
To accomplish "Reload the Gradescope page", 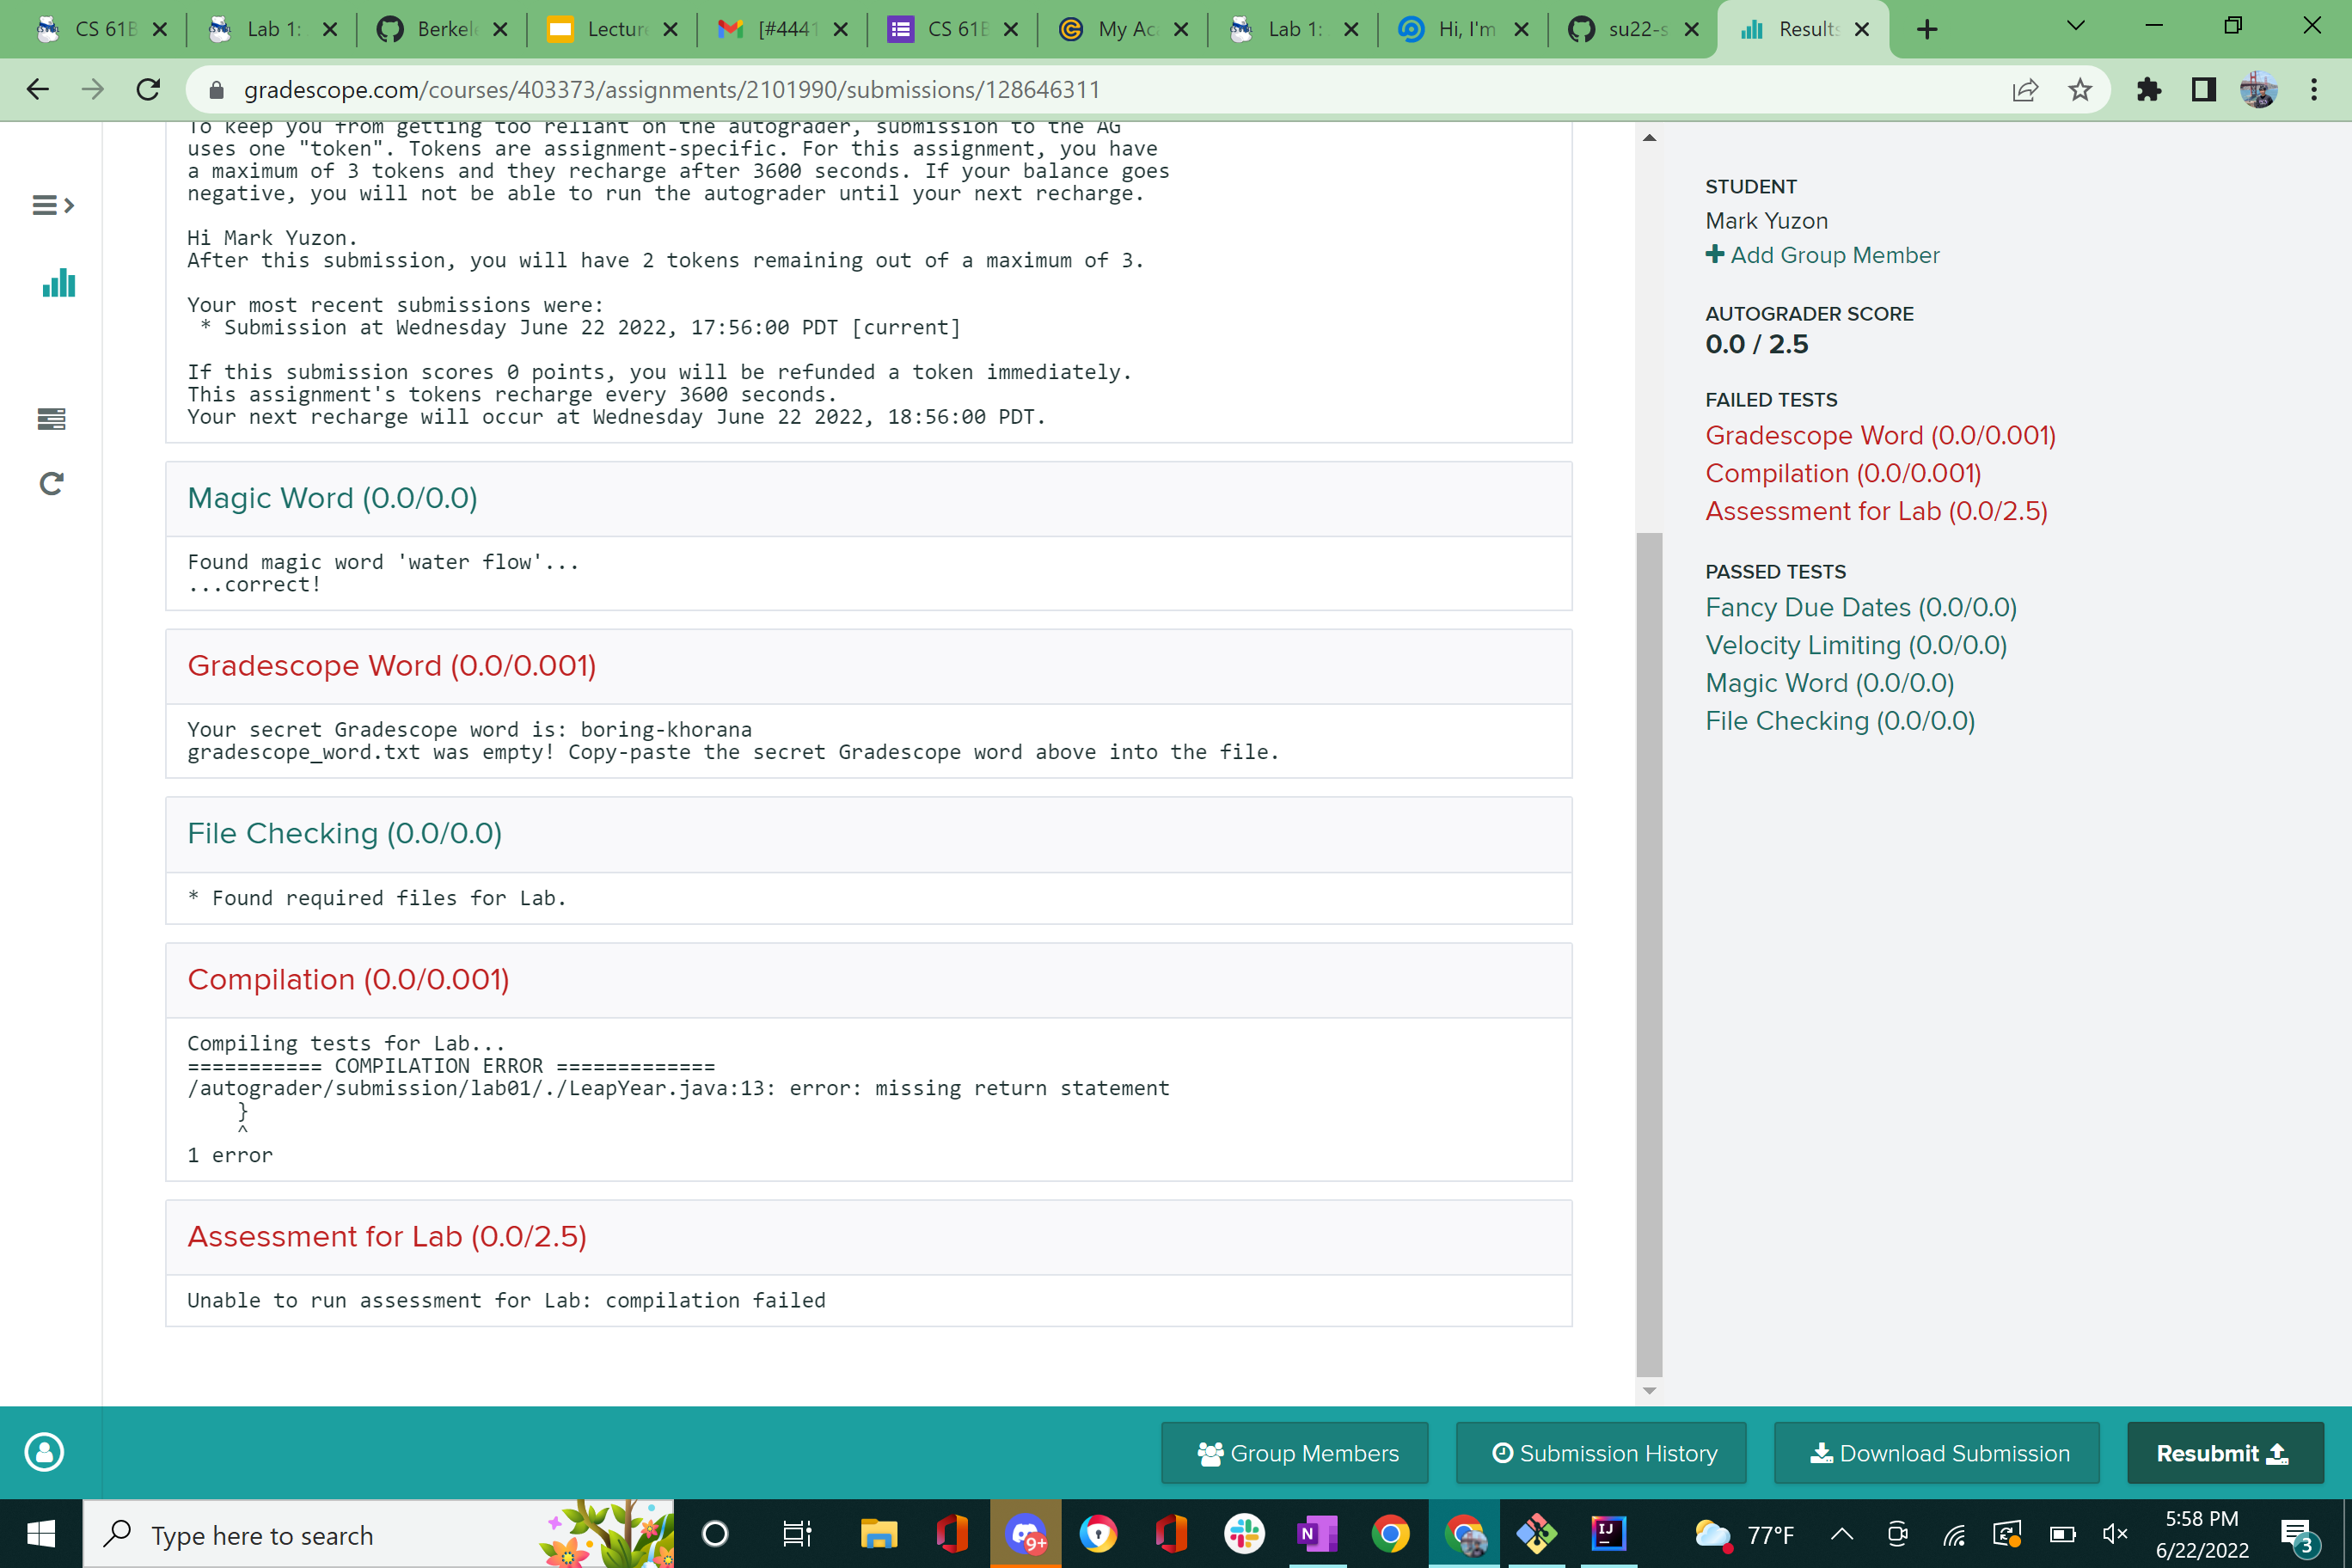I will [148, 90].
